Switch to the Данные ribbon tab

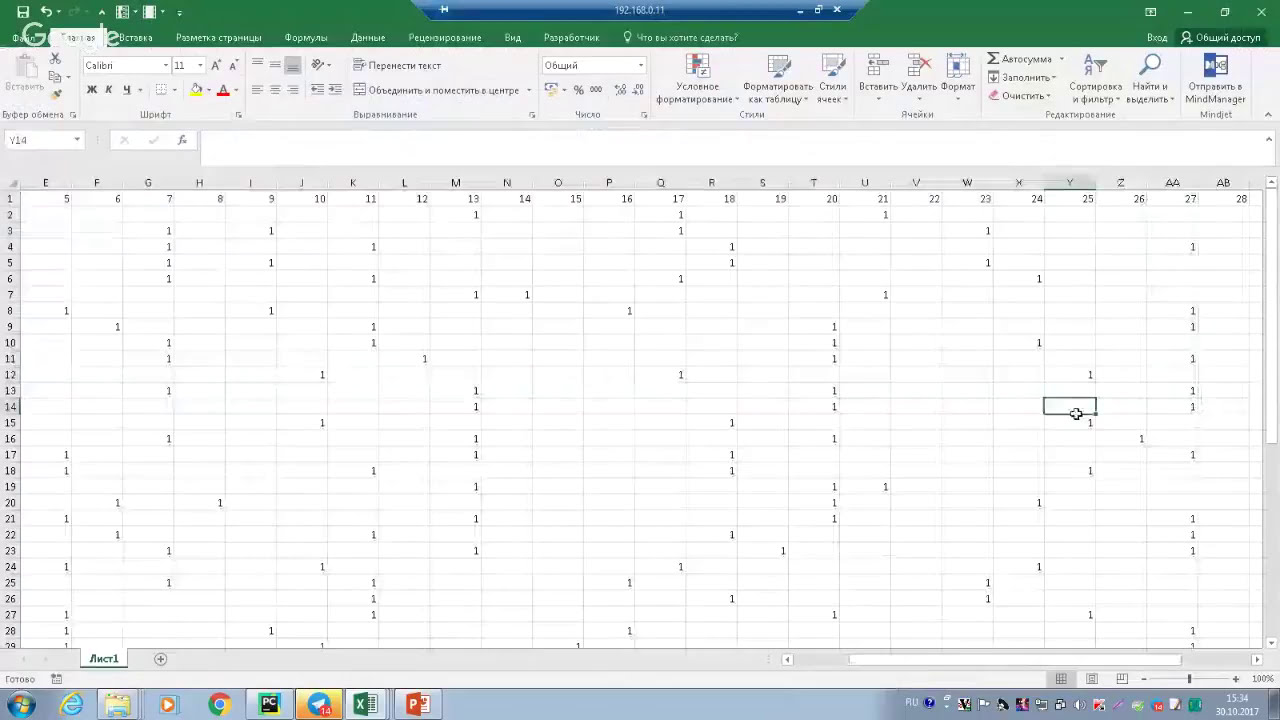tap(368, 38)
